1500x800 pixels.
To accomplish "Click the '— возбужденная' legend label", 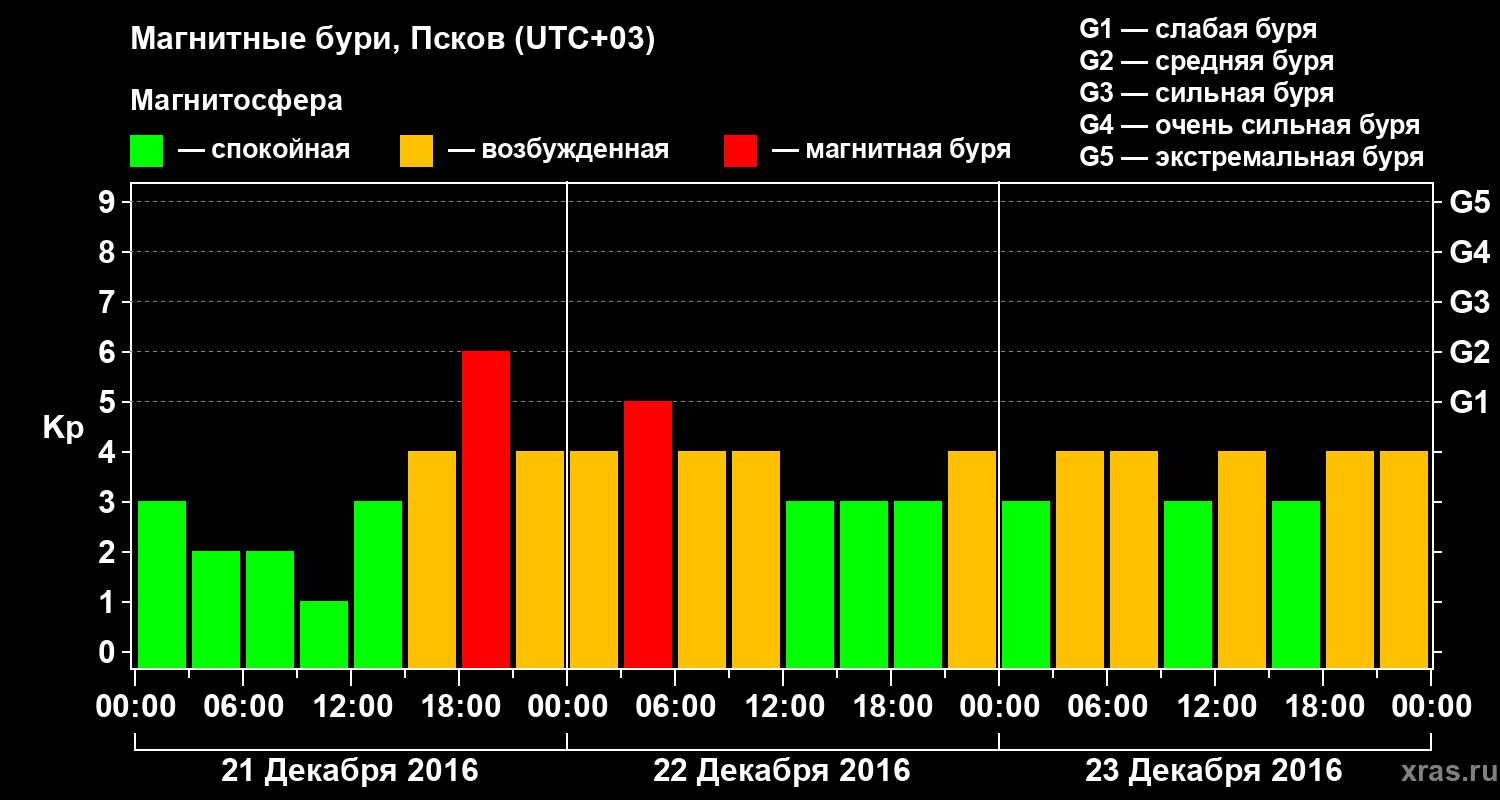I will (558, 151).
